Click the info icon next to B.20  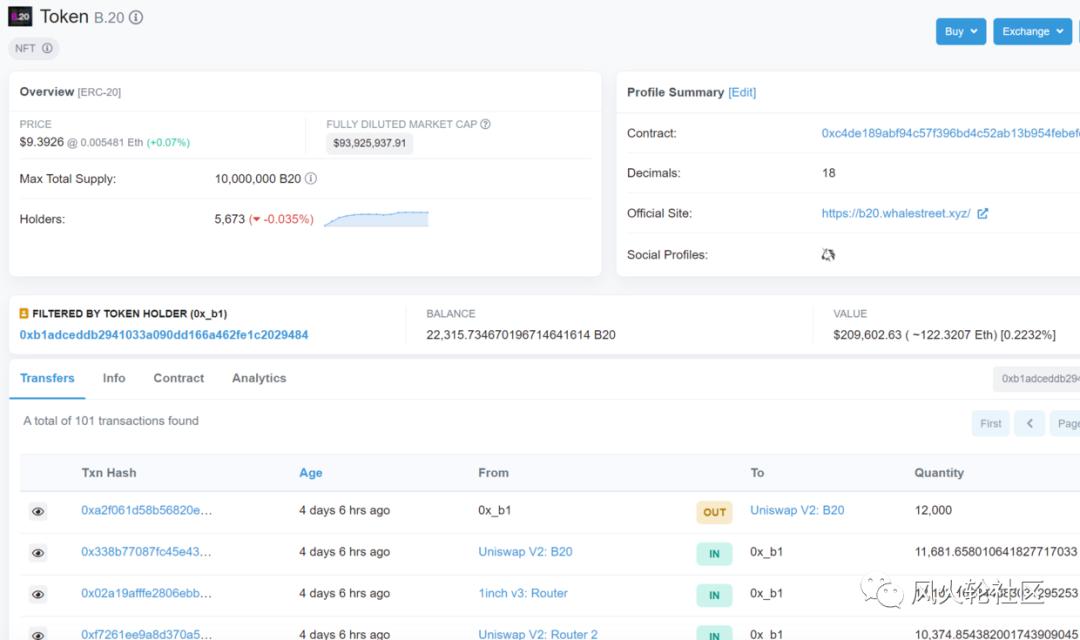point(136,17)
